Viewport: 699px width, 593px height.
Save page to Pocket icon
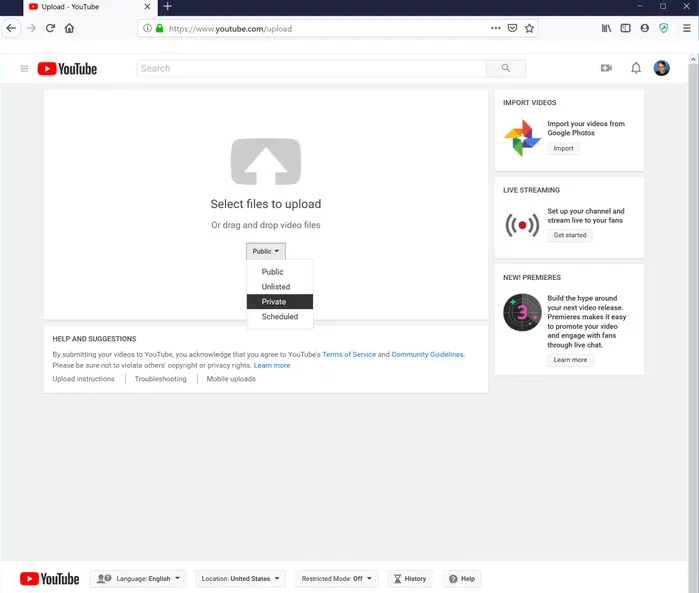[512, 28]
